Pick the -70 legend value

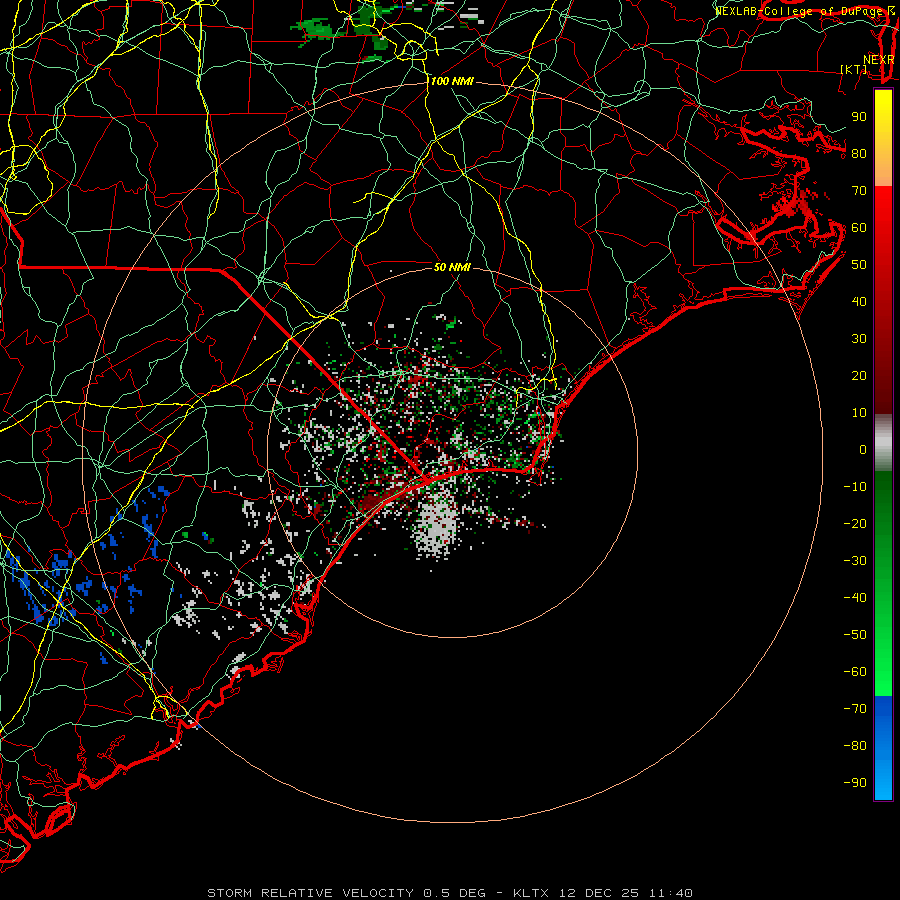pyautogui.click(x=855, y=709)
